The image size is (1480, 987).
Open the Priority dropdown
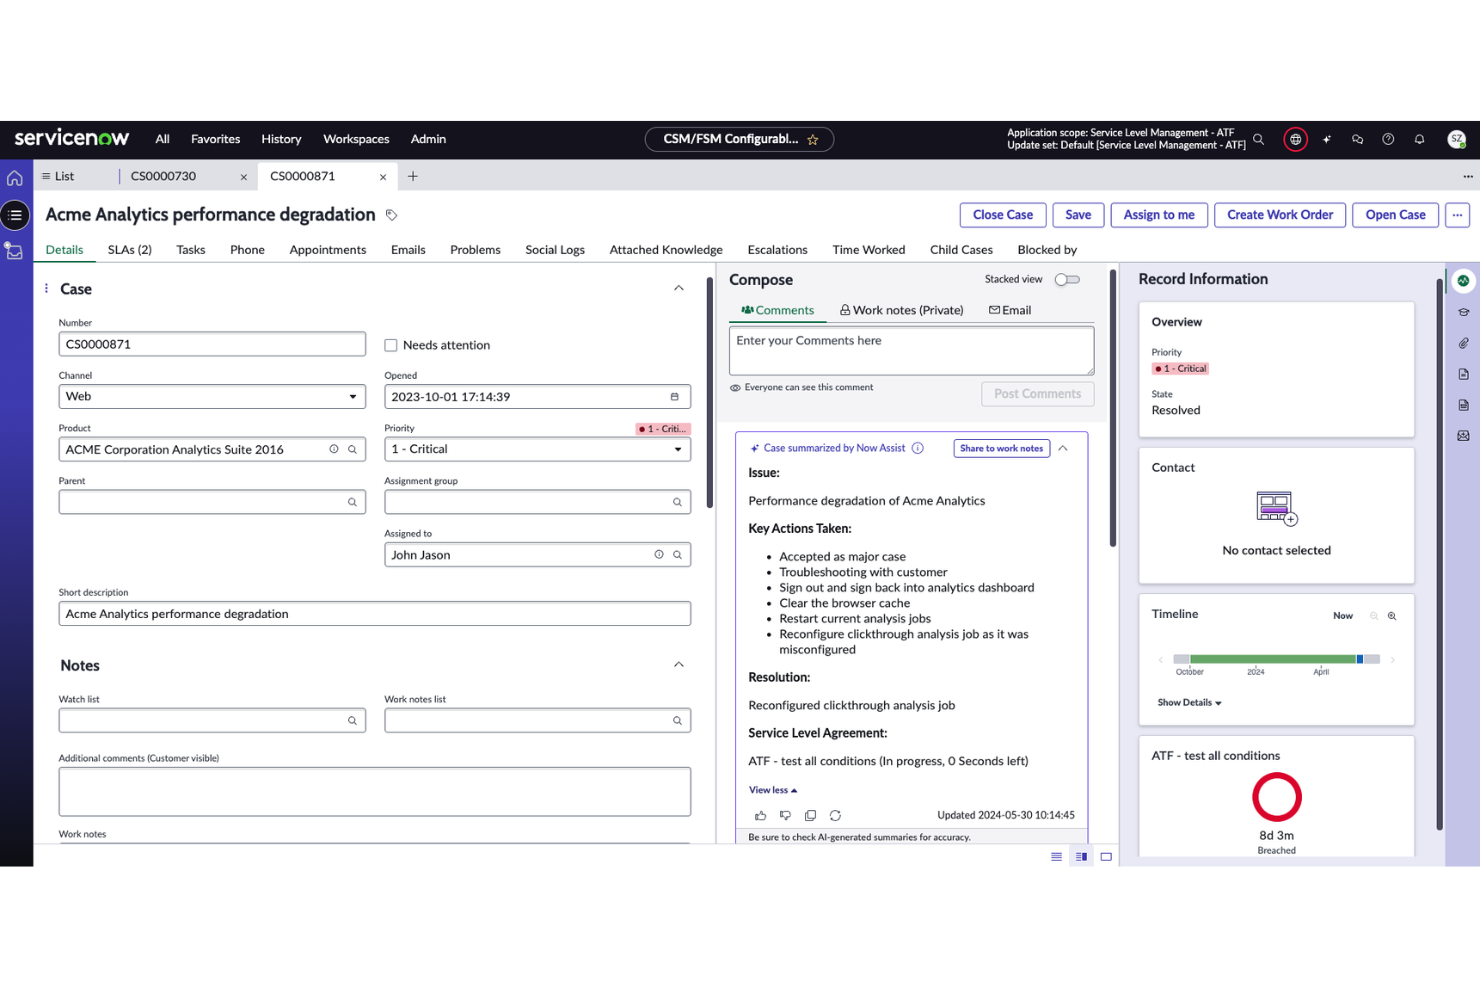point(537,449)
